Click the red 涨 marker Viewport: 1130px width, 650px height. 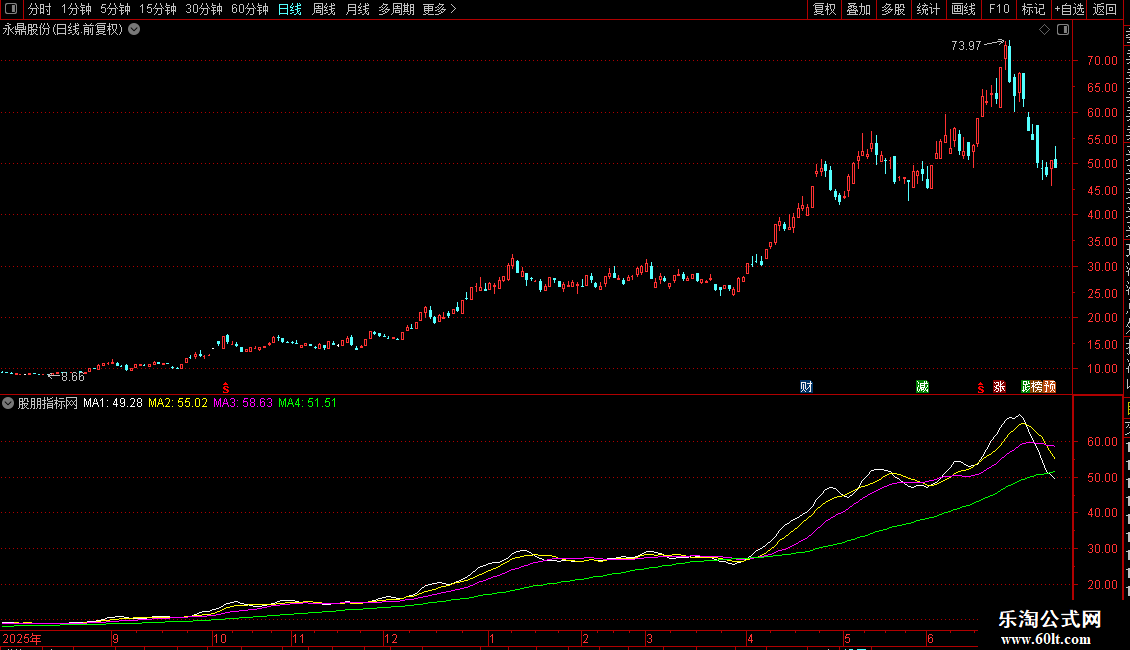pos(999,387)
